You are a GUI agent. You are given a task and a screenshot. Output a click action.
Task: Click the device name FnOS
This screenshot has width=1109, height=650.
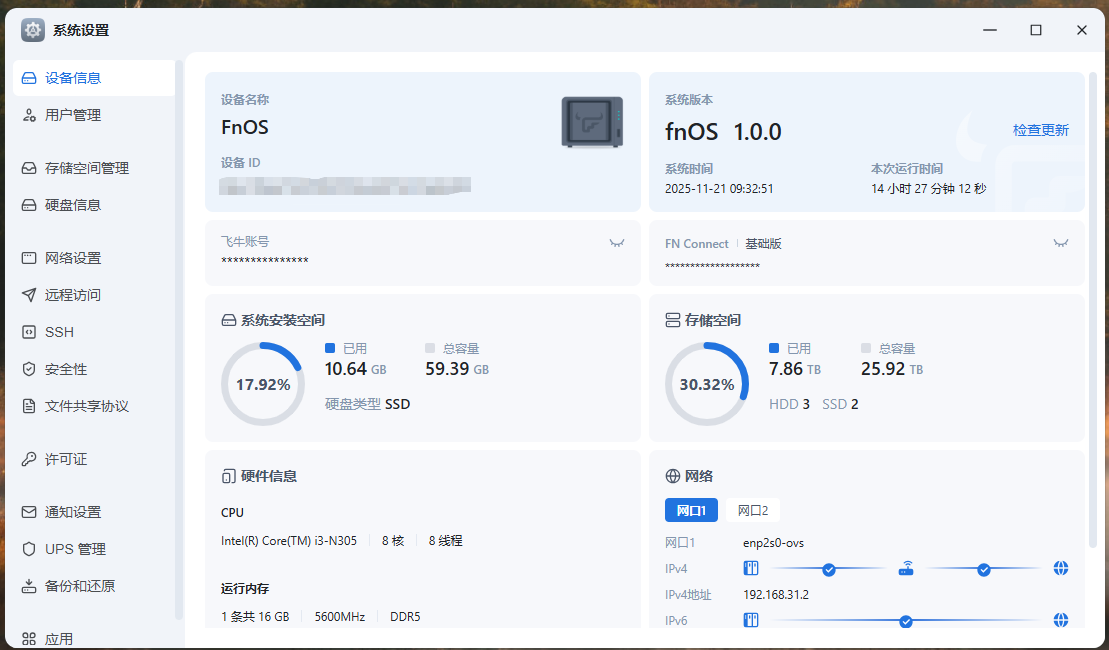tap(245, 127)
